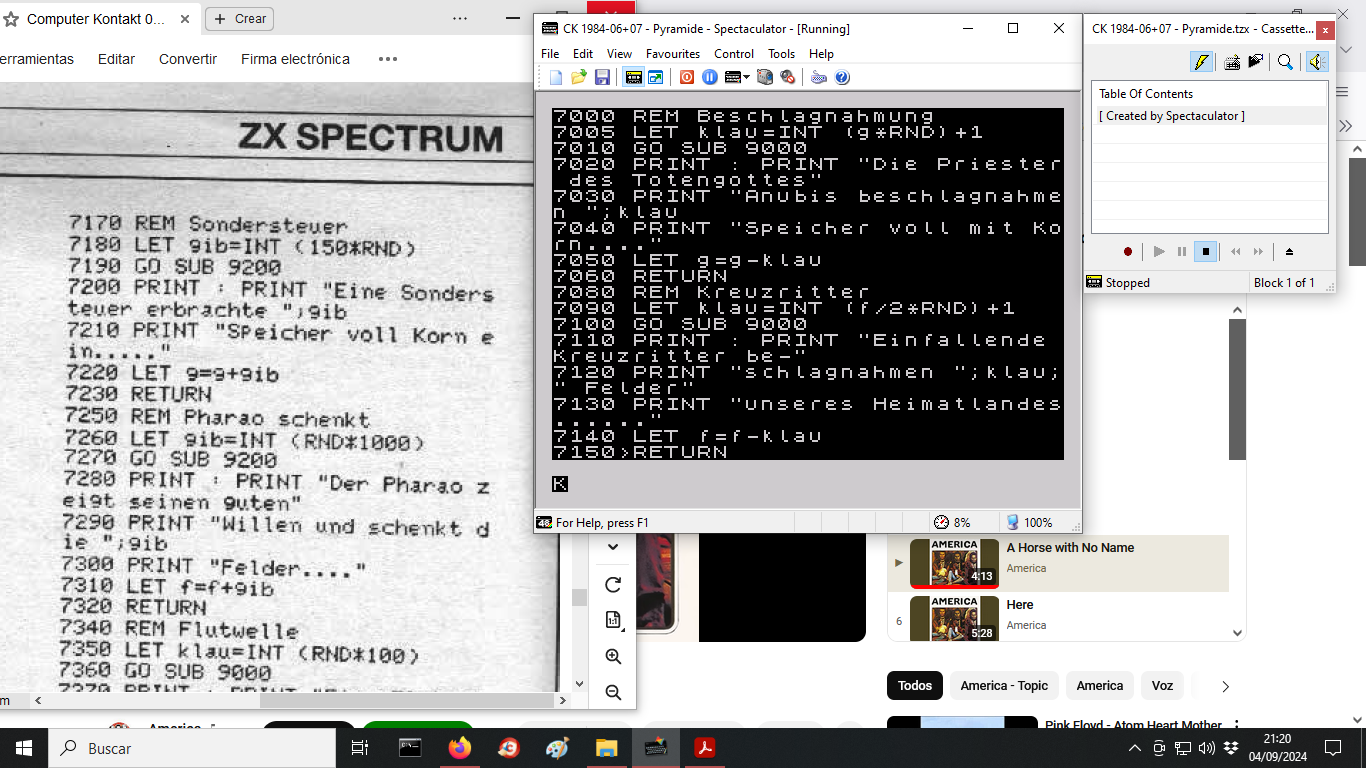Rewind to previous tape block

pos(1236,252)
